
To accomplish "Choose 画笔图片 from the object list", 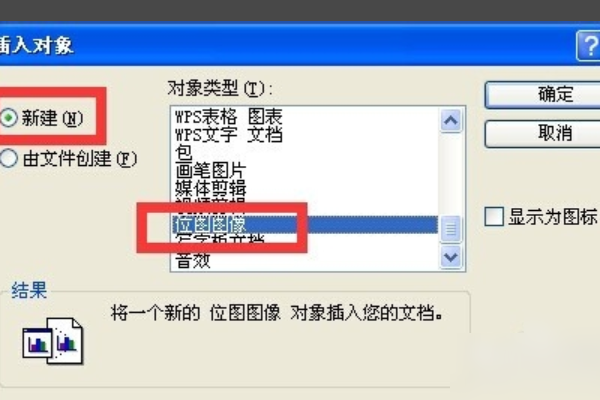I will 210,170.
